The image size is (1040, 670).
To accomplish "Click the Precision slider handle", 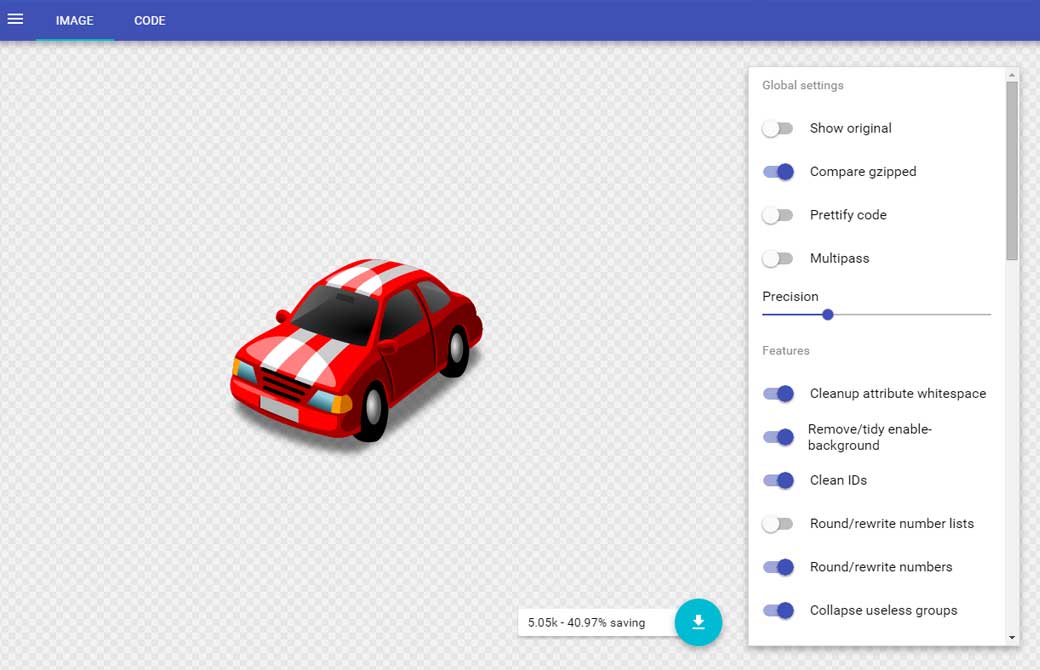I will [x=828, y=315].
